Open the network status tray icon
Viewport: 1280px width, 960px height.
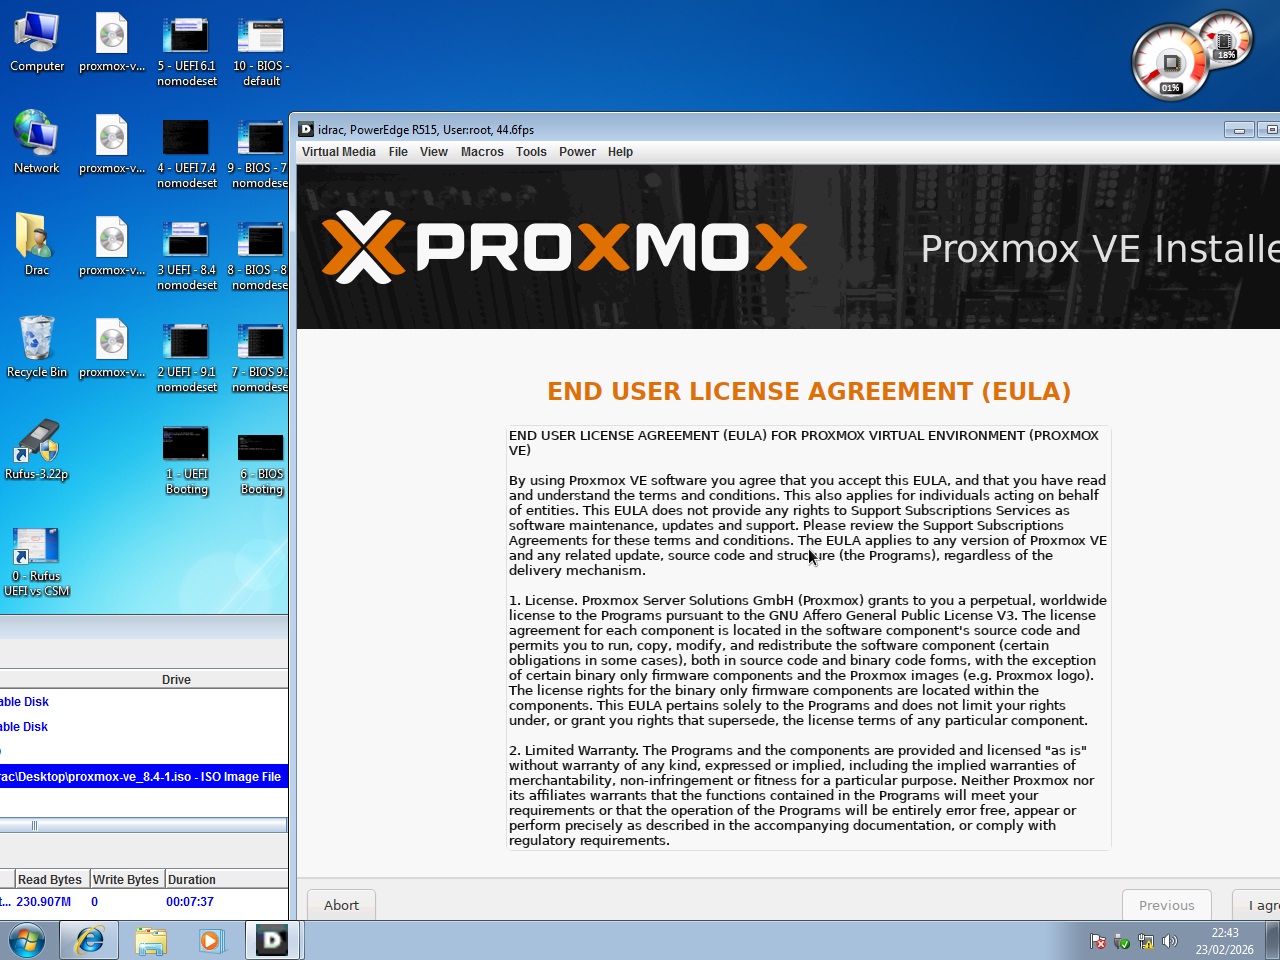[1146, 941]
